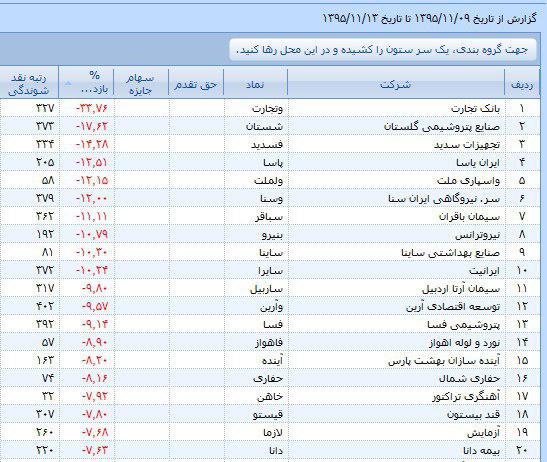Click symbol ساینا

(x=271, y=253)
